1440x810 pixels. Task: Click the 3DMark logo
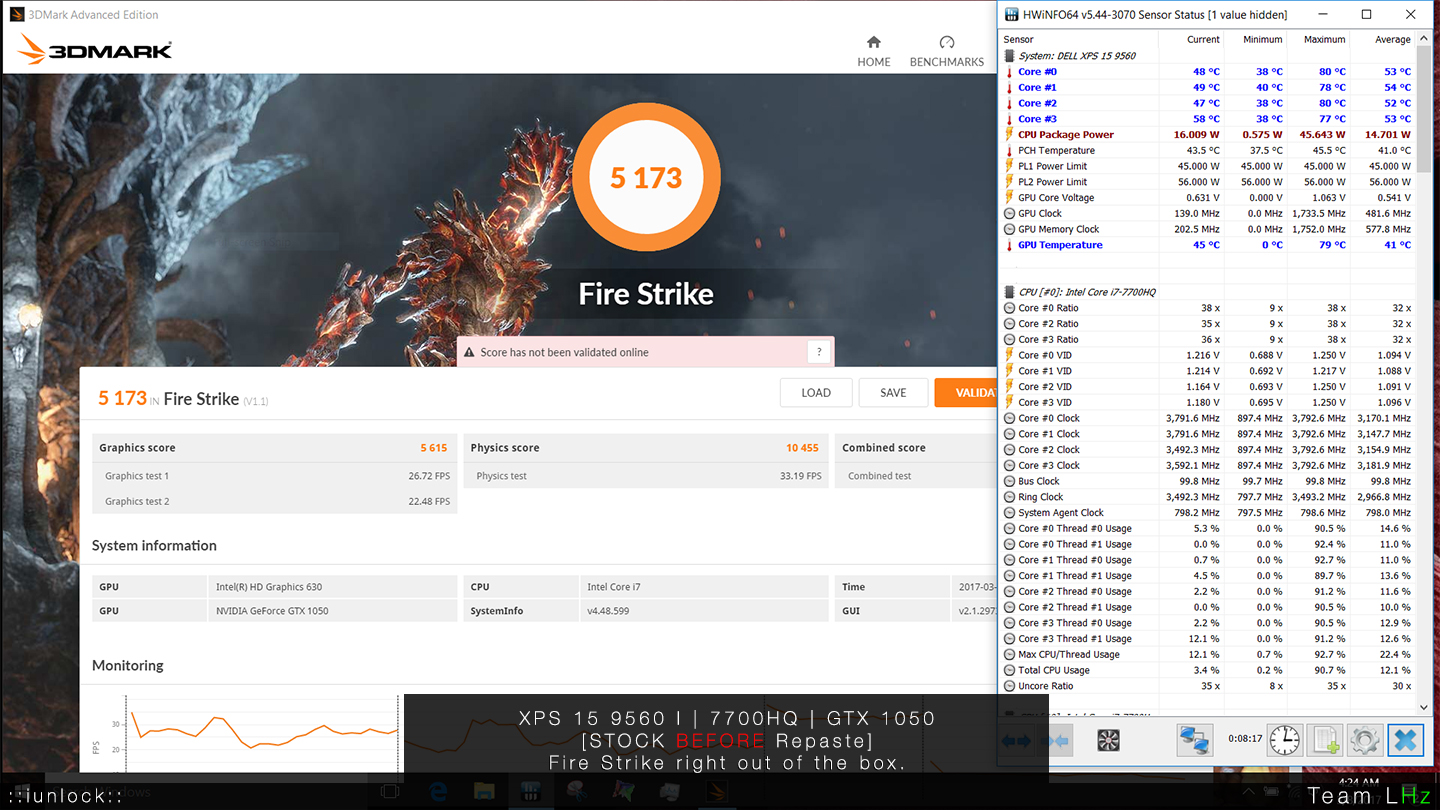click(x=96, y=51)
